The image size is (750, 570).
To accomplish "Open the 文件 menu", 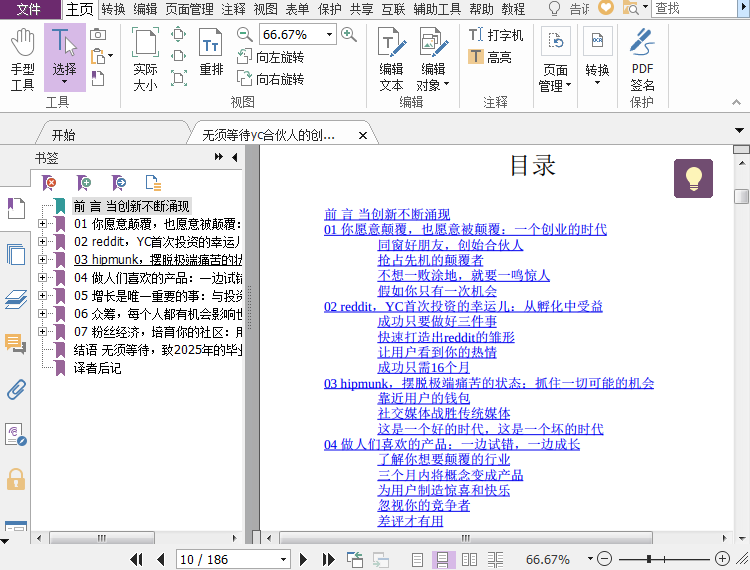I will click(29, 9).
